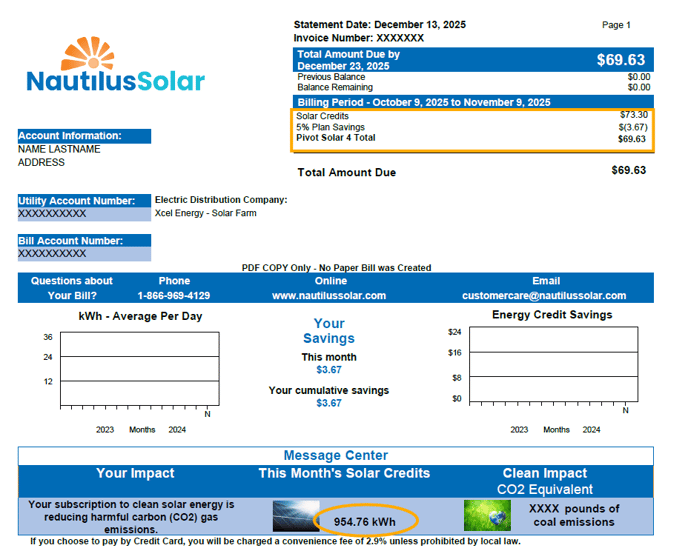Click the Invoice Number text
This screenshot has height=548, width=688.
point(358,38)
